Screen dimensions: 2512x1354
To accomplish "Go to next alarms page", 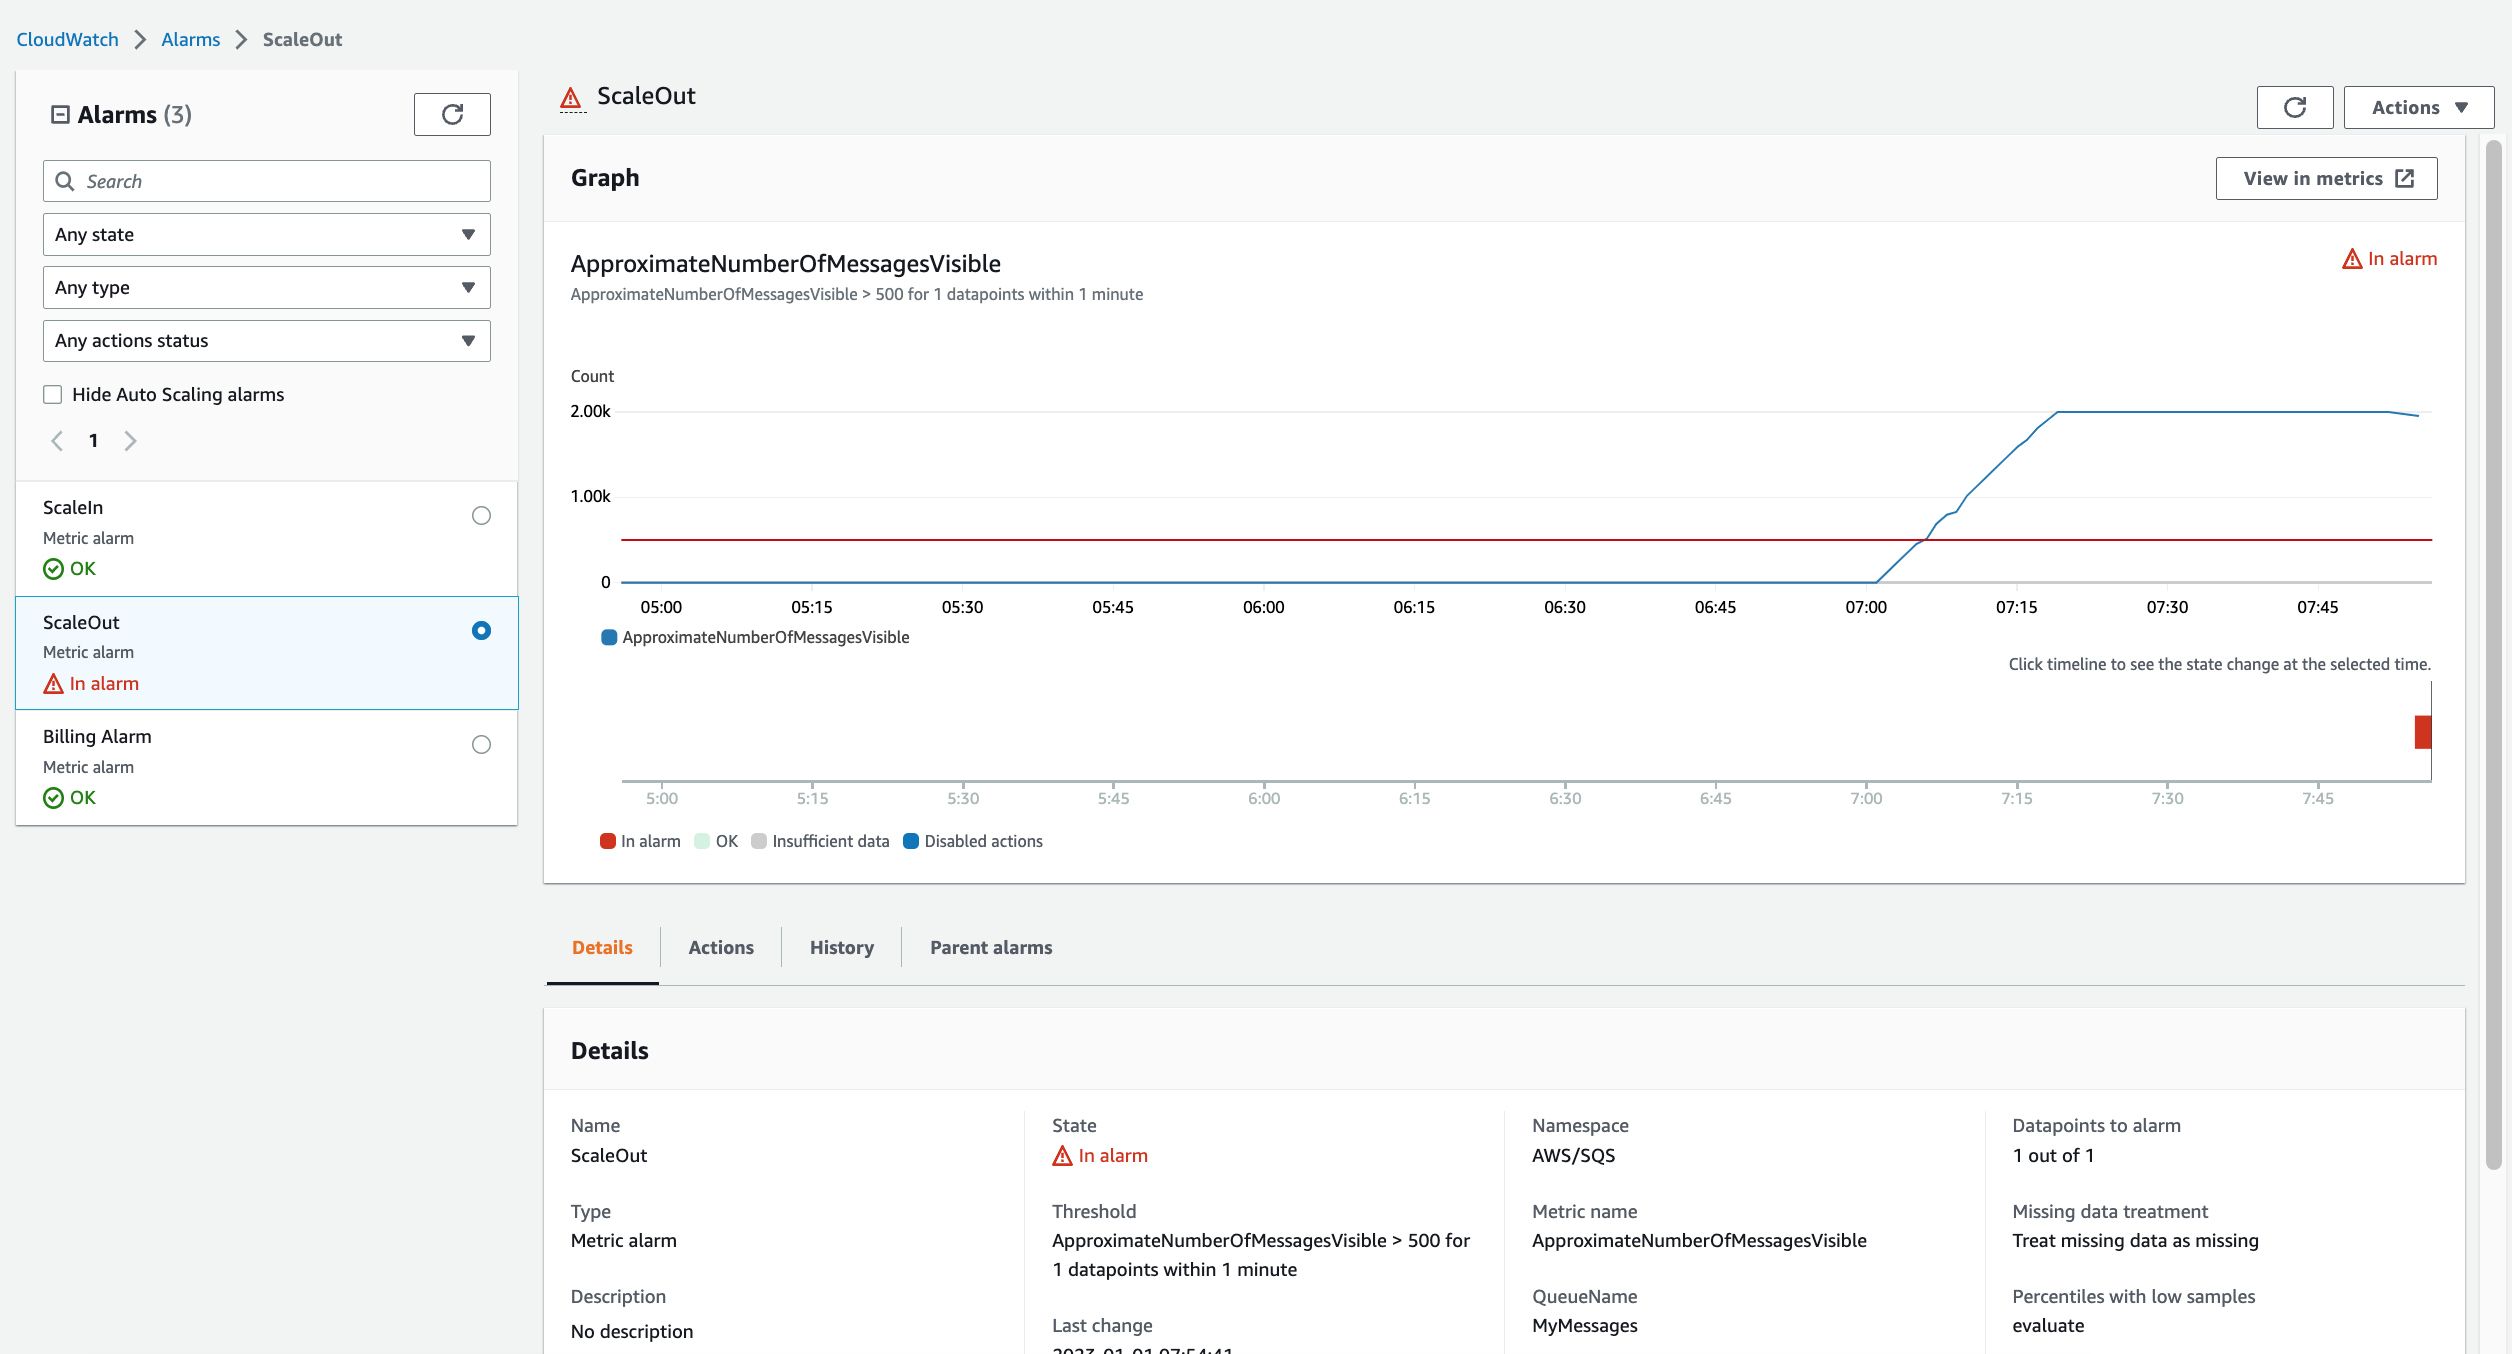I will [130, 441].
